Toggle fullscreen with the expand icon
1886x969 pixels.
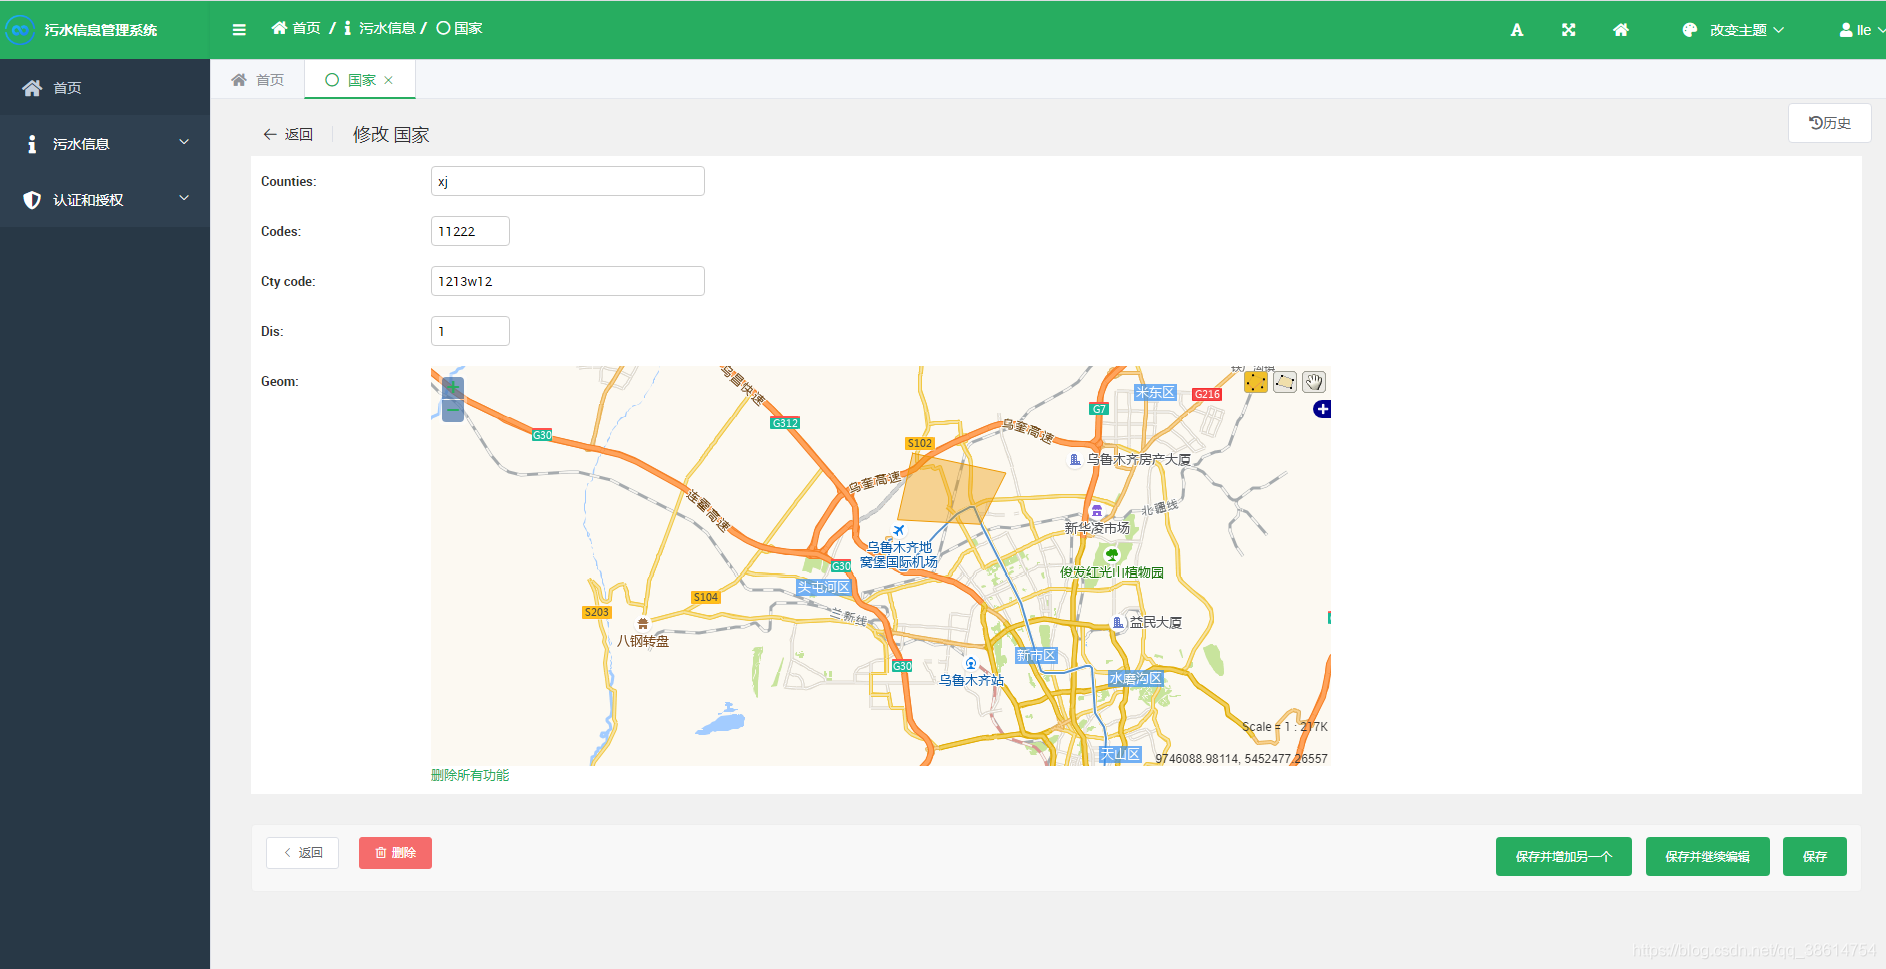[1568, 30]
